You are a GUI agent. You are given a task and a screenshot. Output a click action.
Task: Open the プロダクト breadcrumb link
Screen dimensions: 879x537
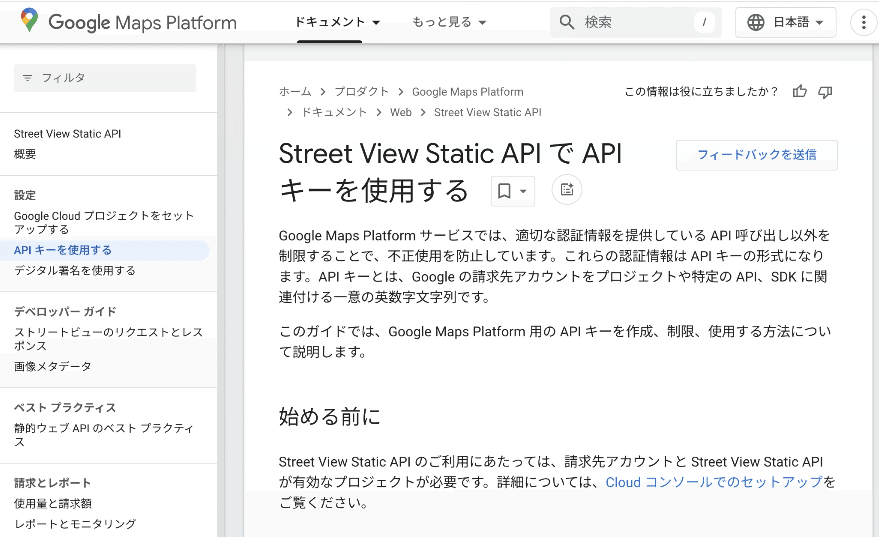coord(362,92)
